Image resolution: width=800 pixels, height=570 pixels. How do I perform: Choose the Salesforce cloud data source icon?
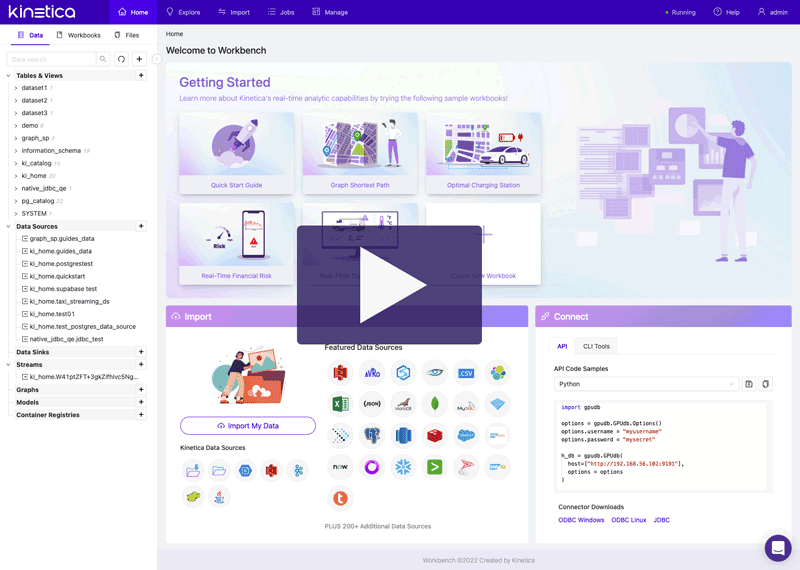(x=466, y=435)
